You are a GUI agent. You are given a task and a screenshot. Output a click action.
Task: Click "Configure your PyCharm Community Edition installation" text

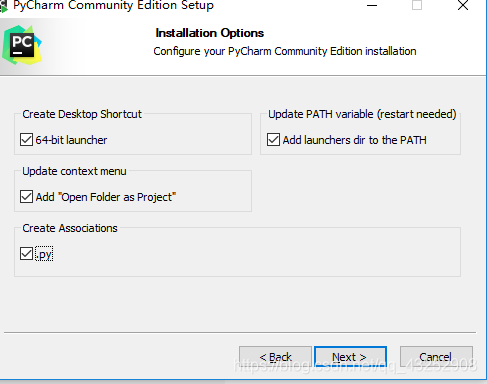point(285,51)
